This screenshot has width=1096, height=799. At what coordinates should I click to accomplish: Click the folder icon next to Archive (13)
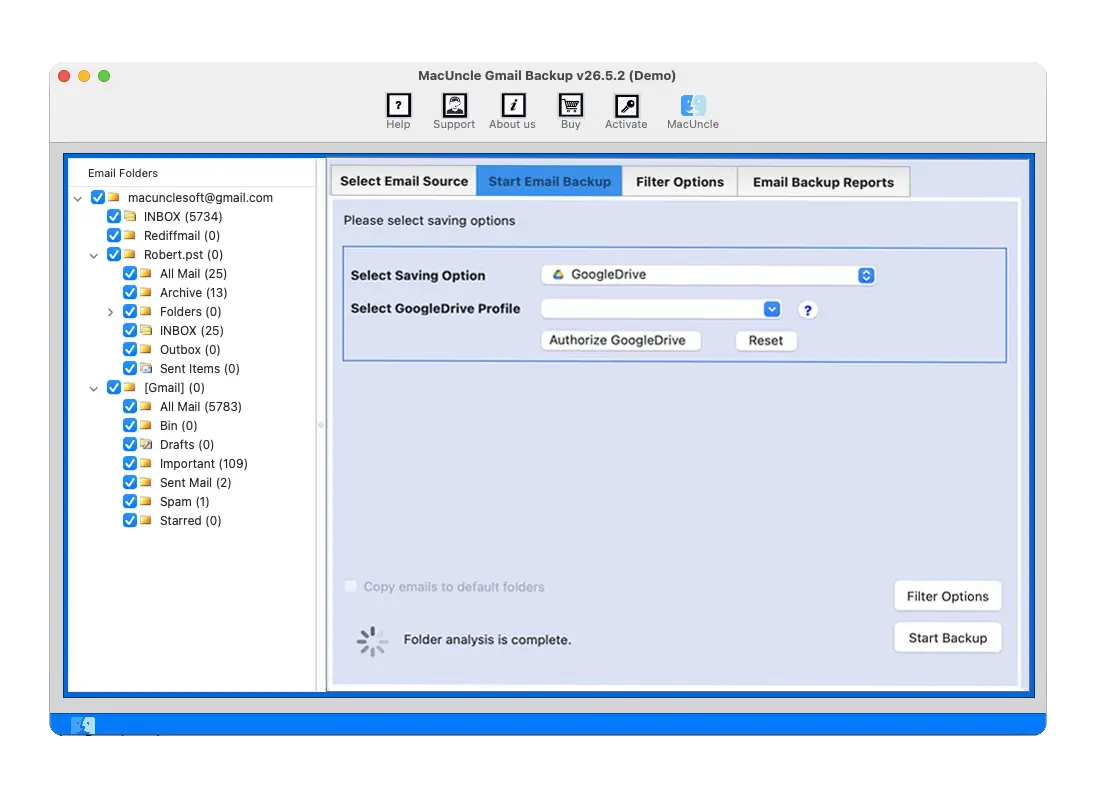(x=146, y=292)
